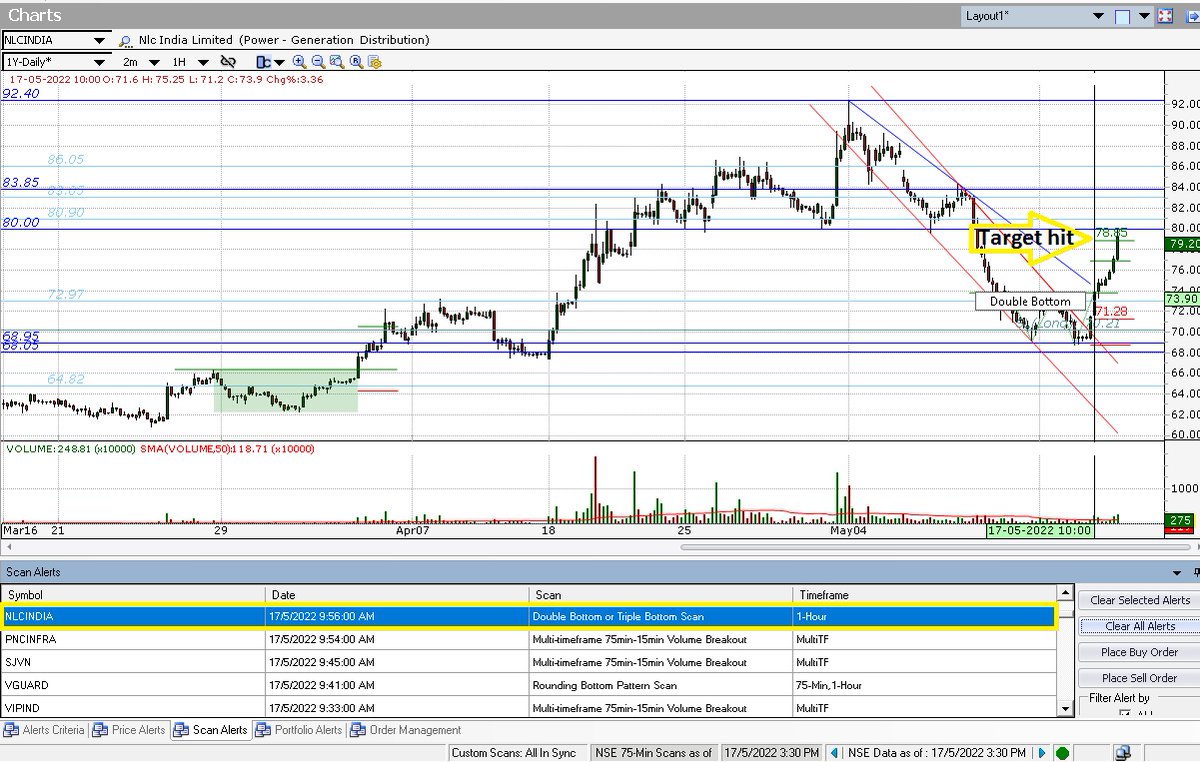This screenshot has width=1200, height=762.
Task: Open Scan Alerts panel options arrow
Action: click(1176, 573)
